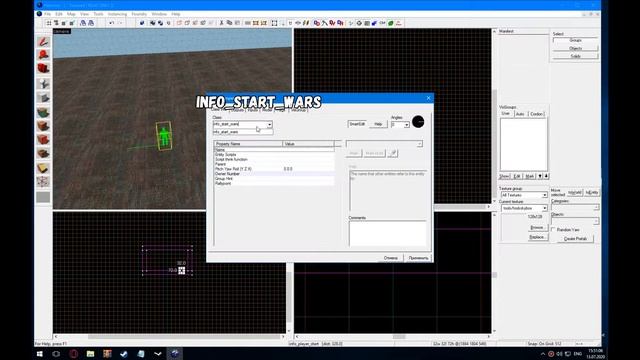Click the Undo toolbar icon
This screenshot has width=640, height=360.
tap(111, 23)
